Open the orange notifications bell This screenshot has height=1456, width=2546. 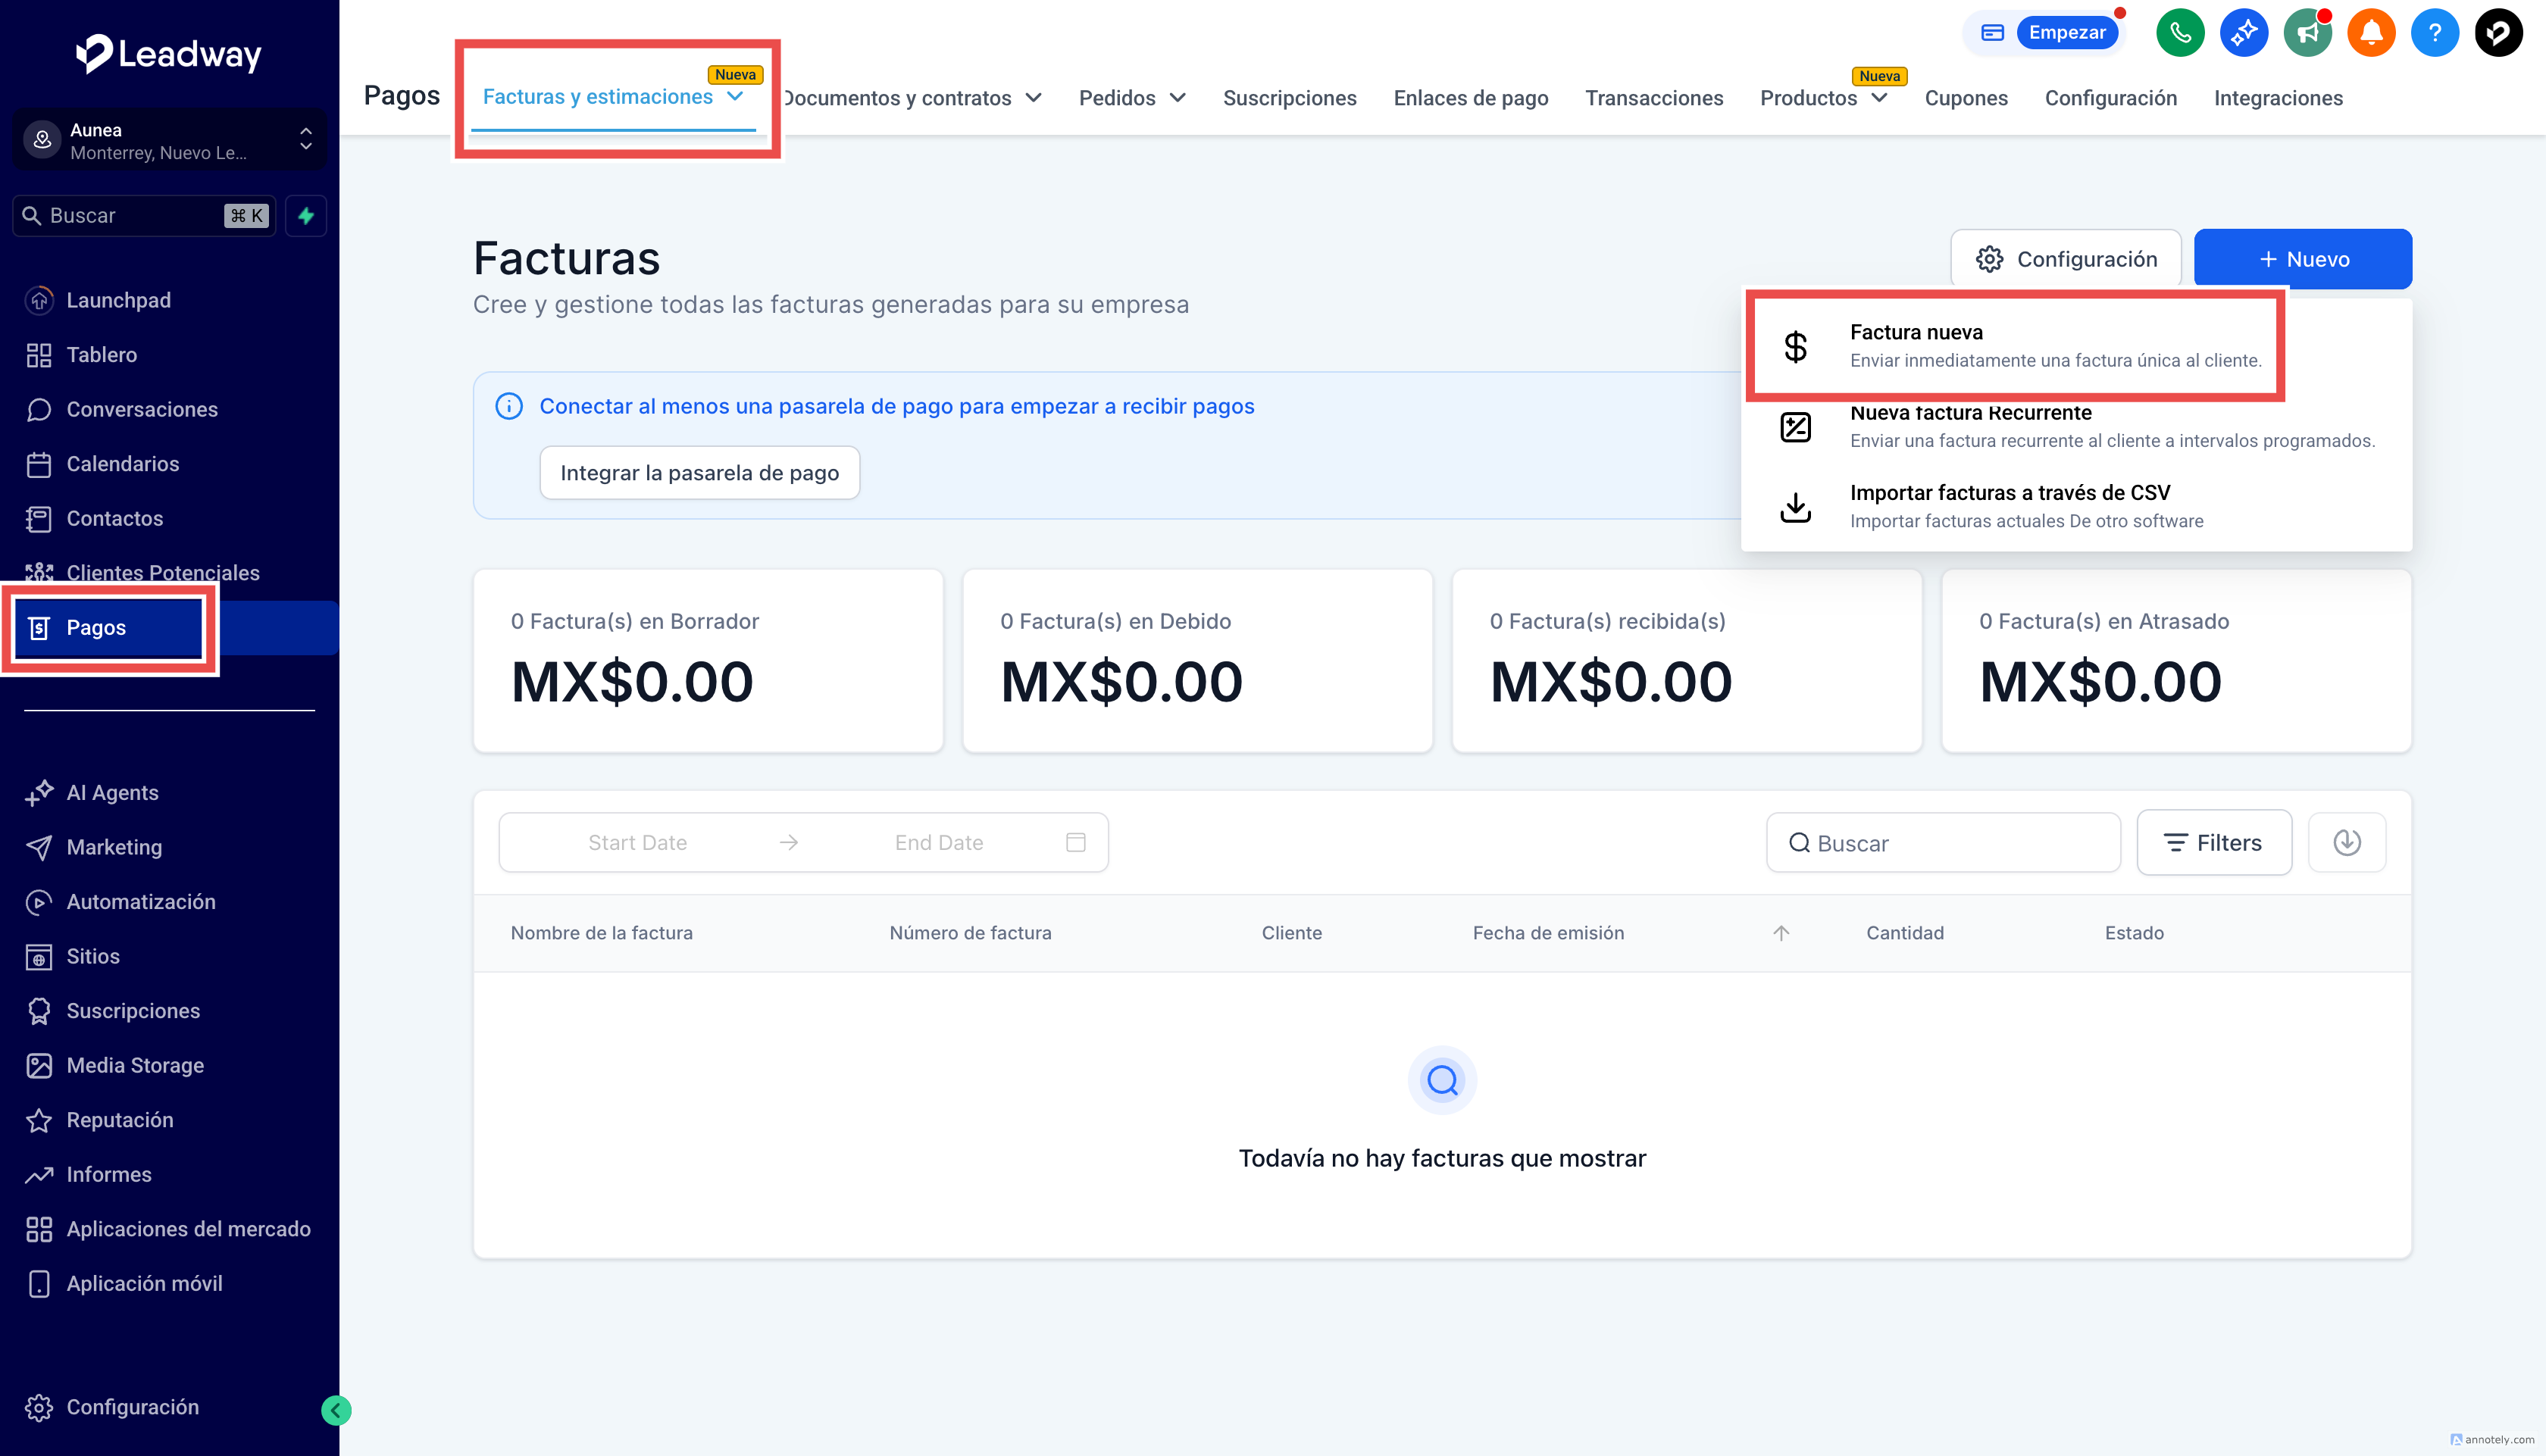tap(2371, 33)
